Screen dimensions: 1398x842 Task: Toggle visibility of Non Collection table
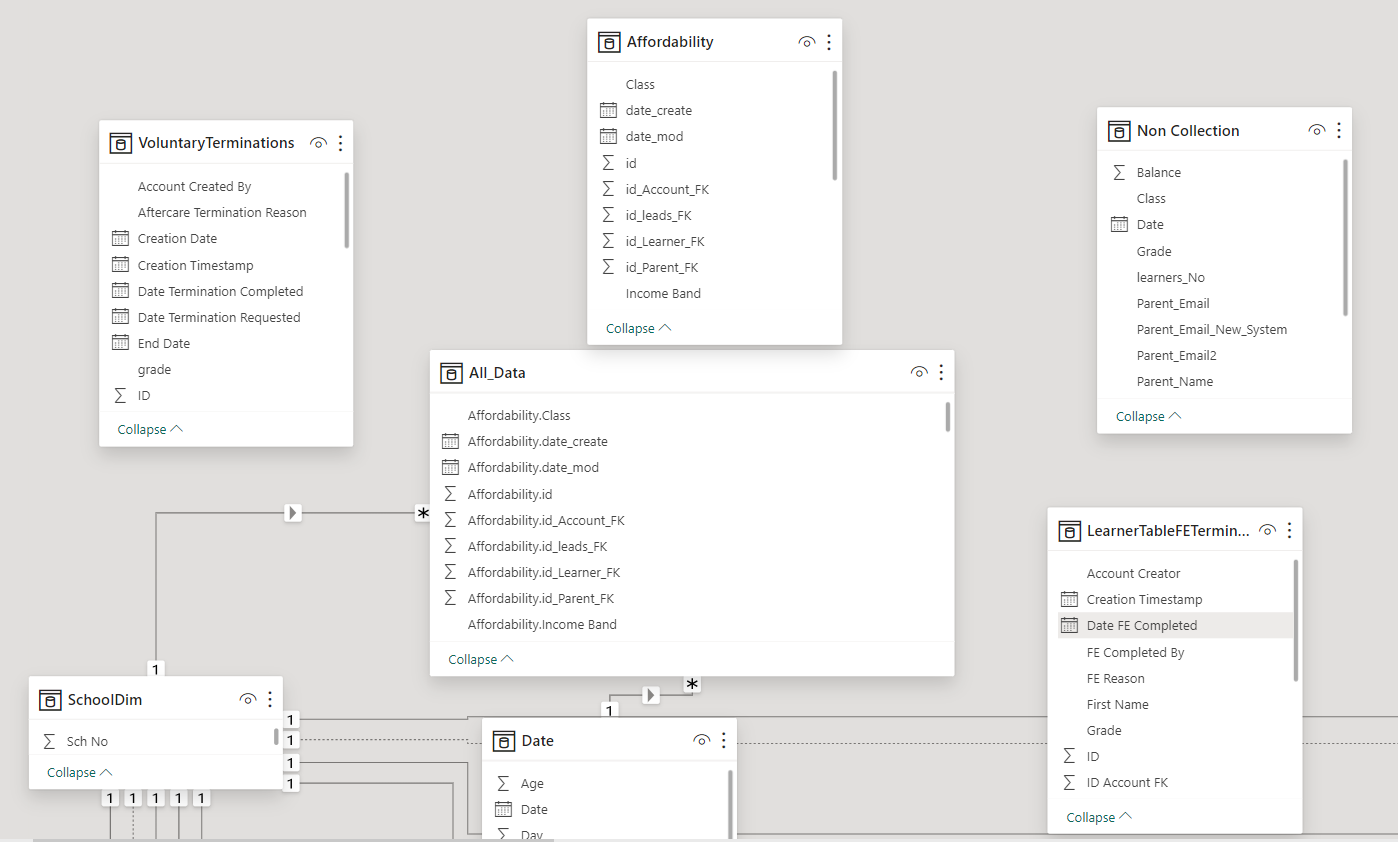point(1317,130)
